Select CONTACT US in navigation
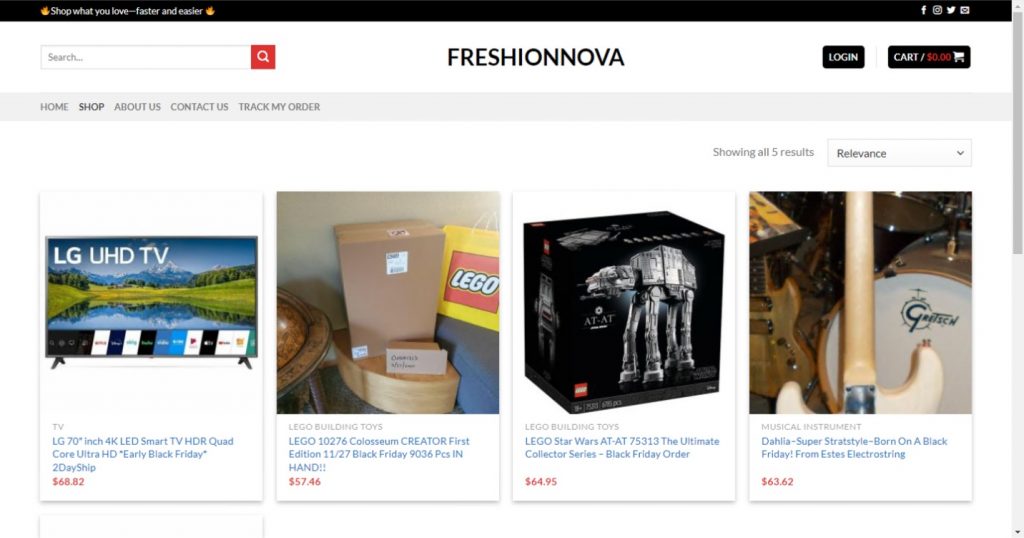 (199, 107)
